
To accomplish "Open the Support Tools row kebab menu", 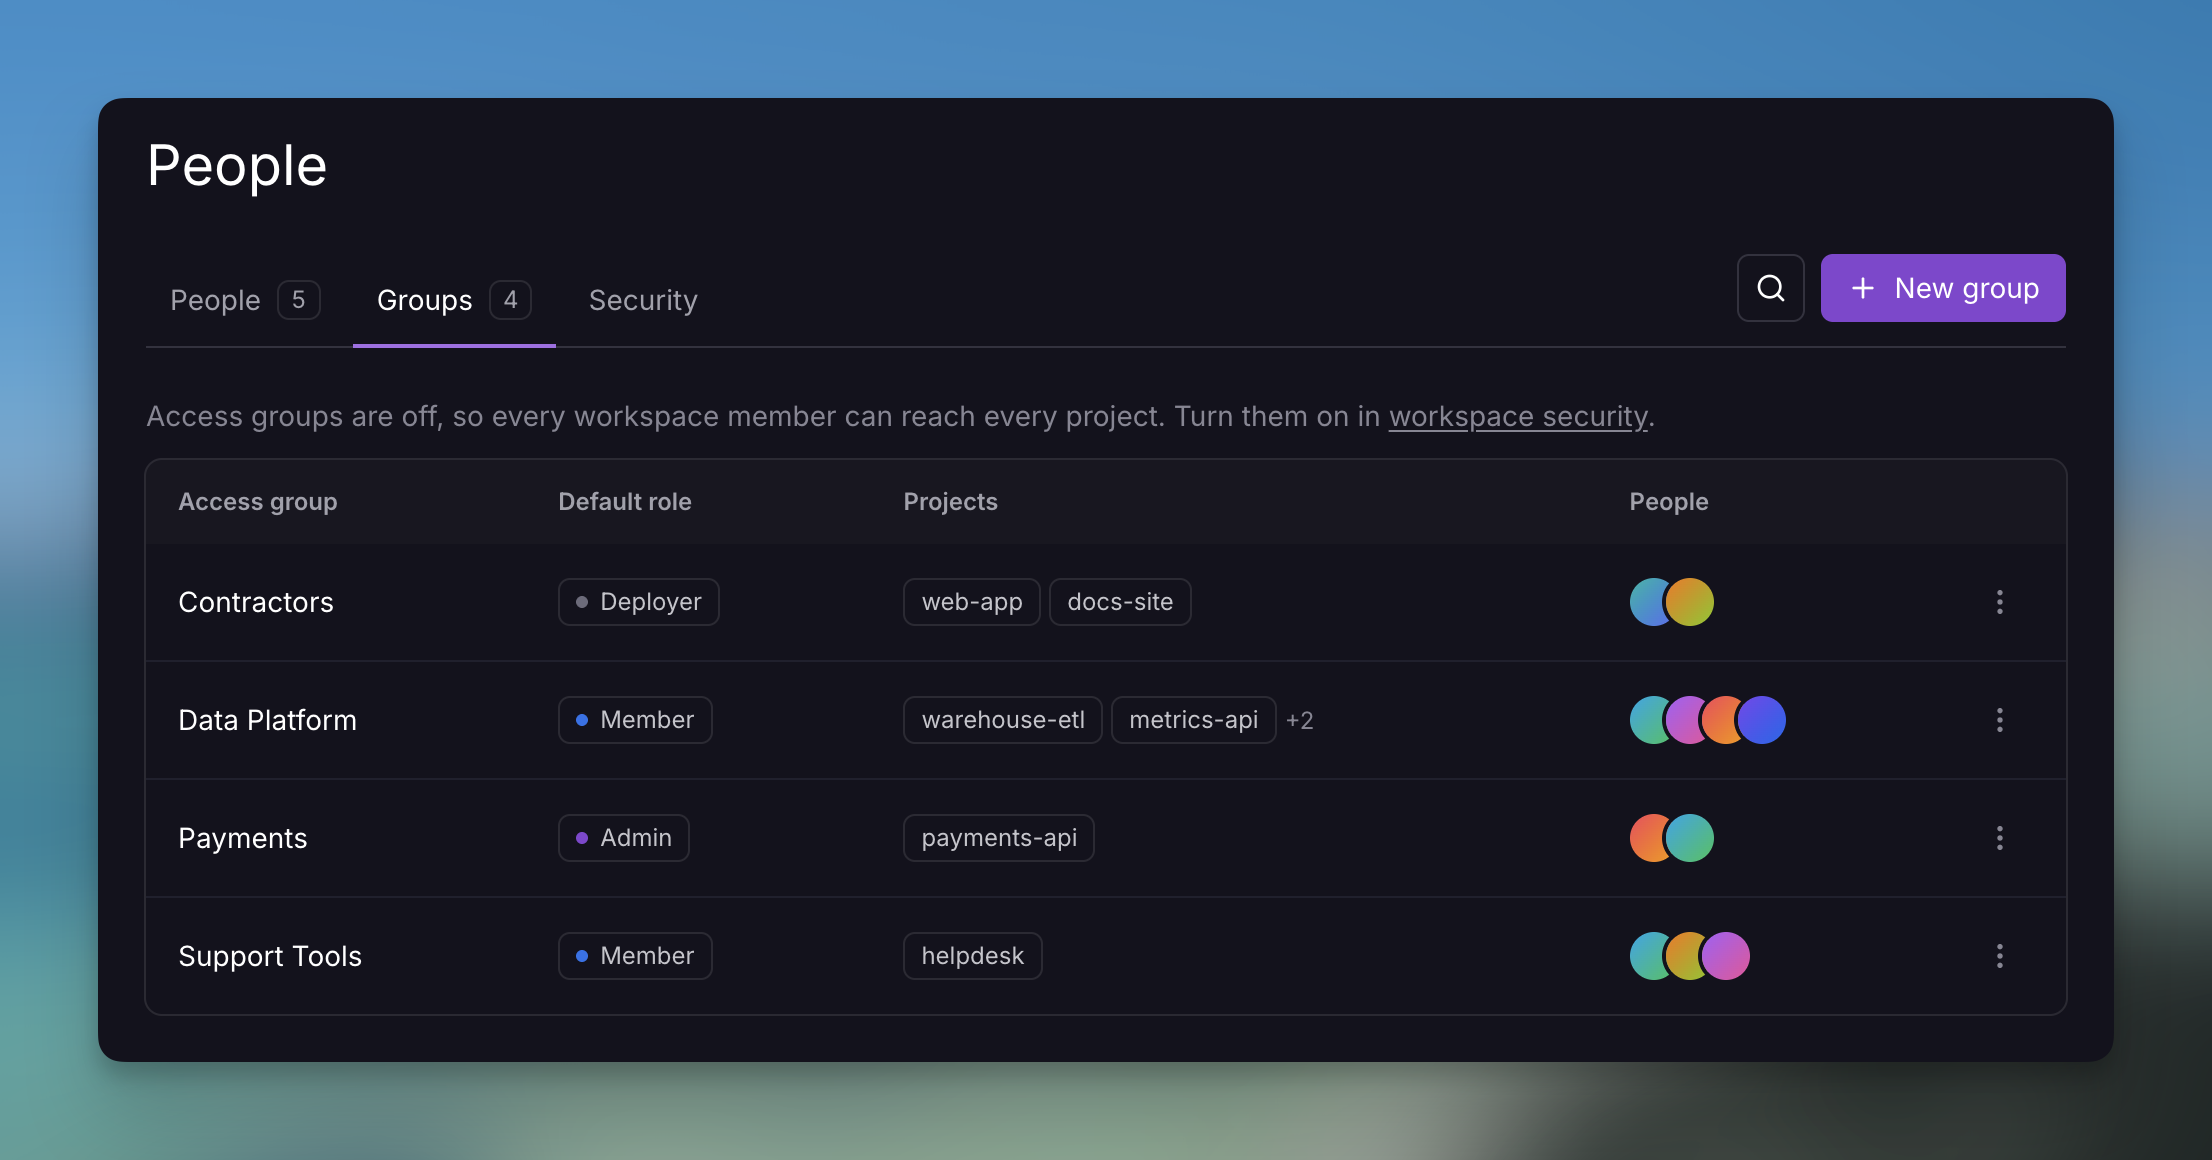I will tap(1999, 956).
